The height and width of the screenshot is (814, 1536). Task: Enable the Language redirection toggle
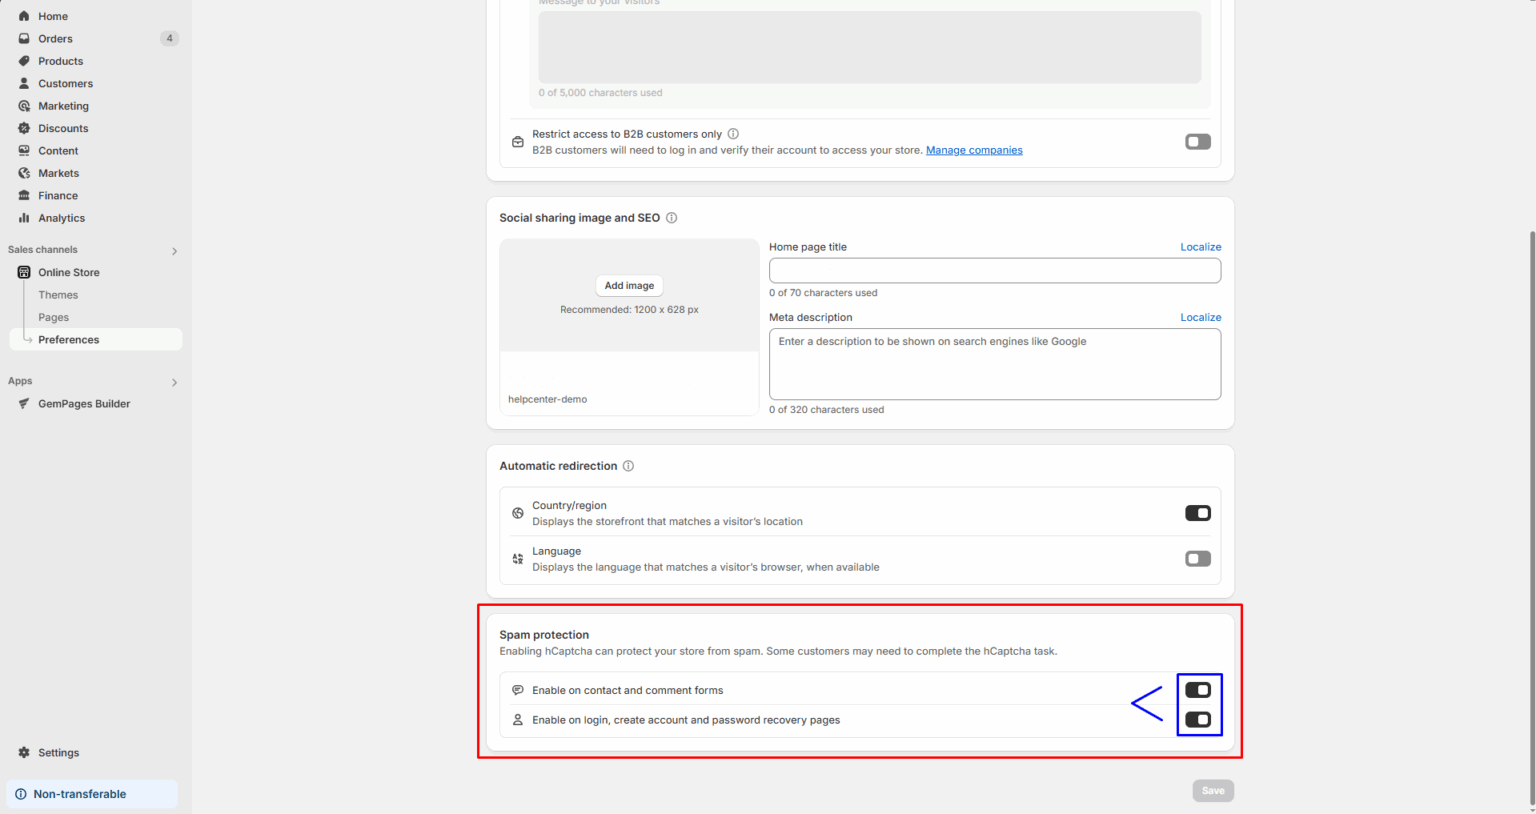1197,558
